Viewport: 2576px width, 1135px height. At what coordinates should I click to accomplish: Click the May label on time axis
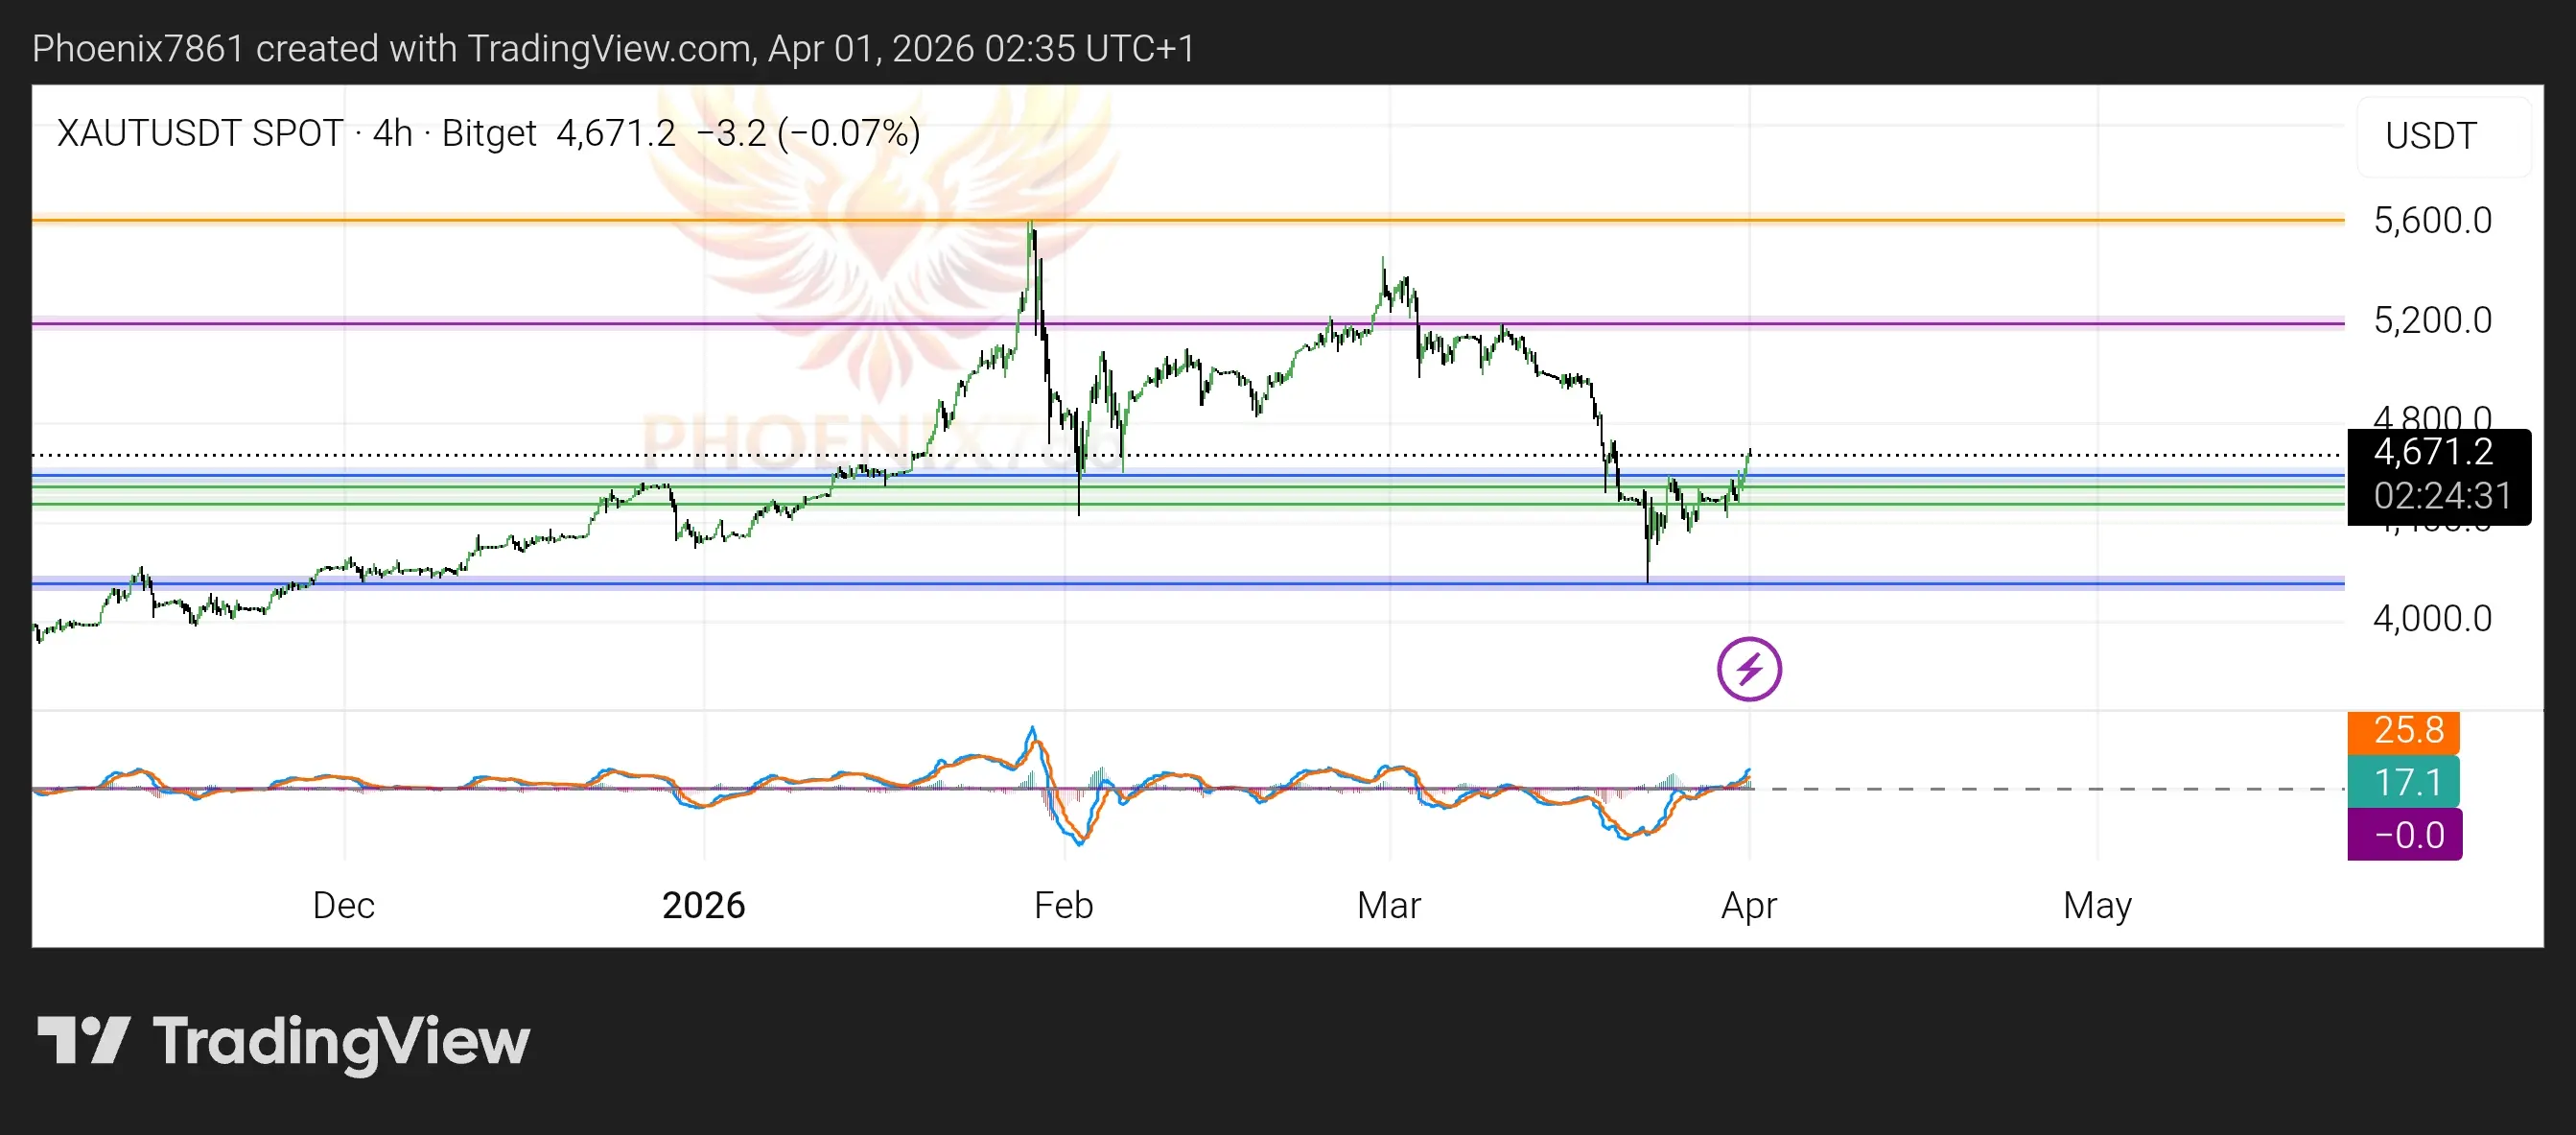(2097, 905)
